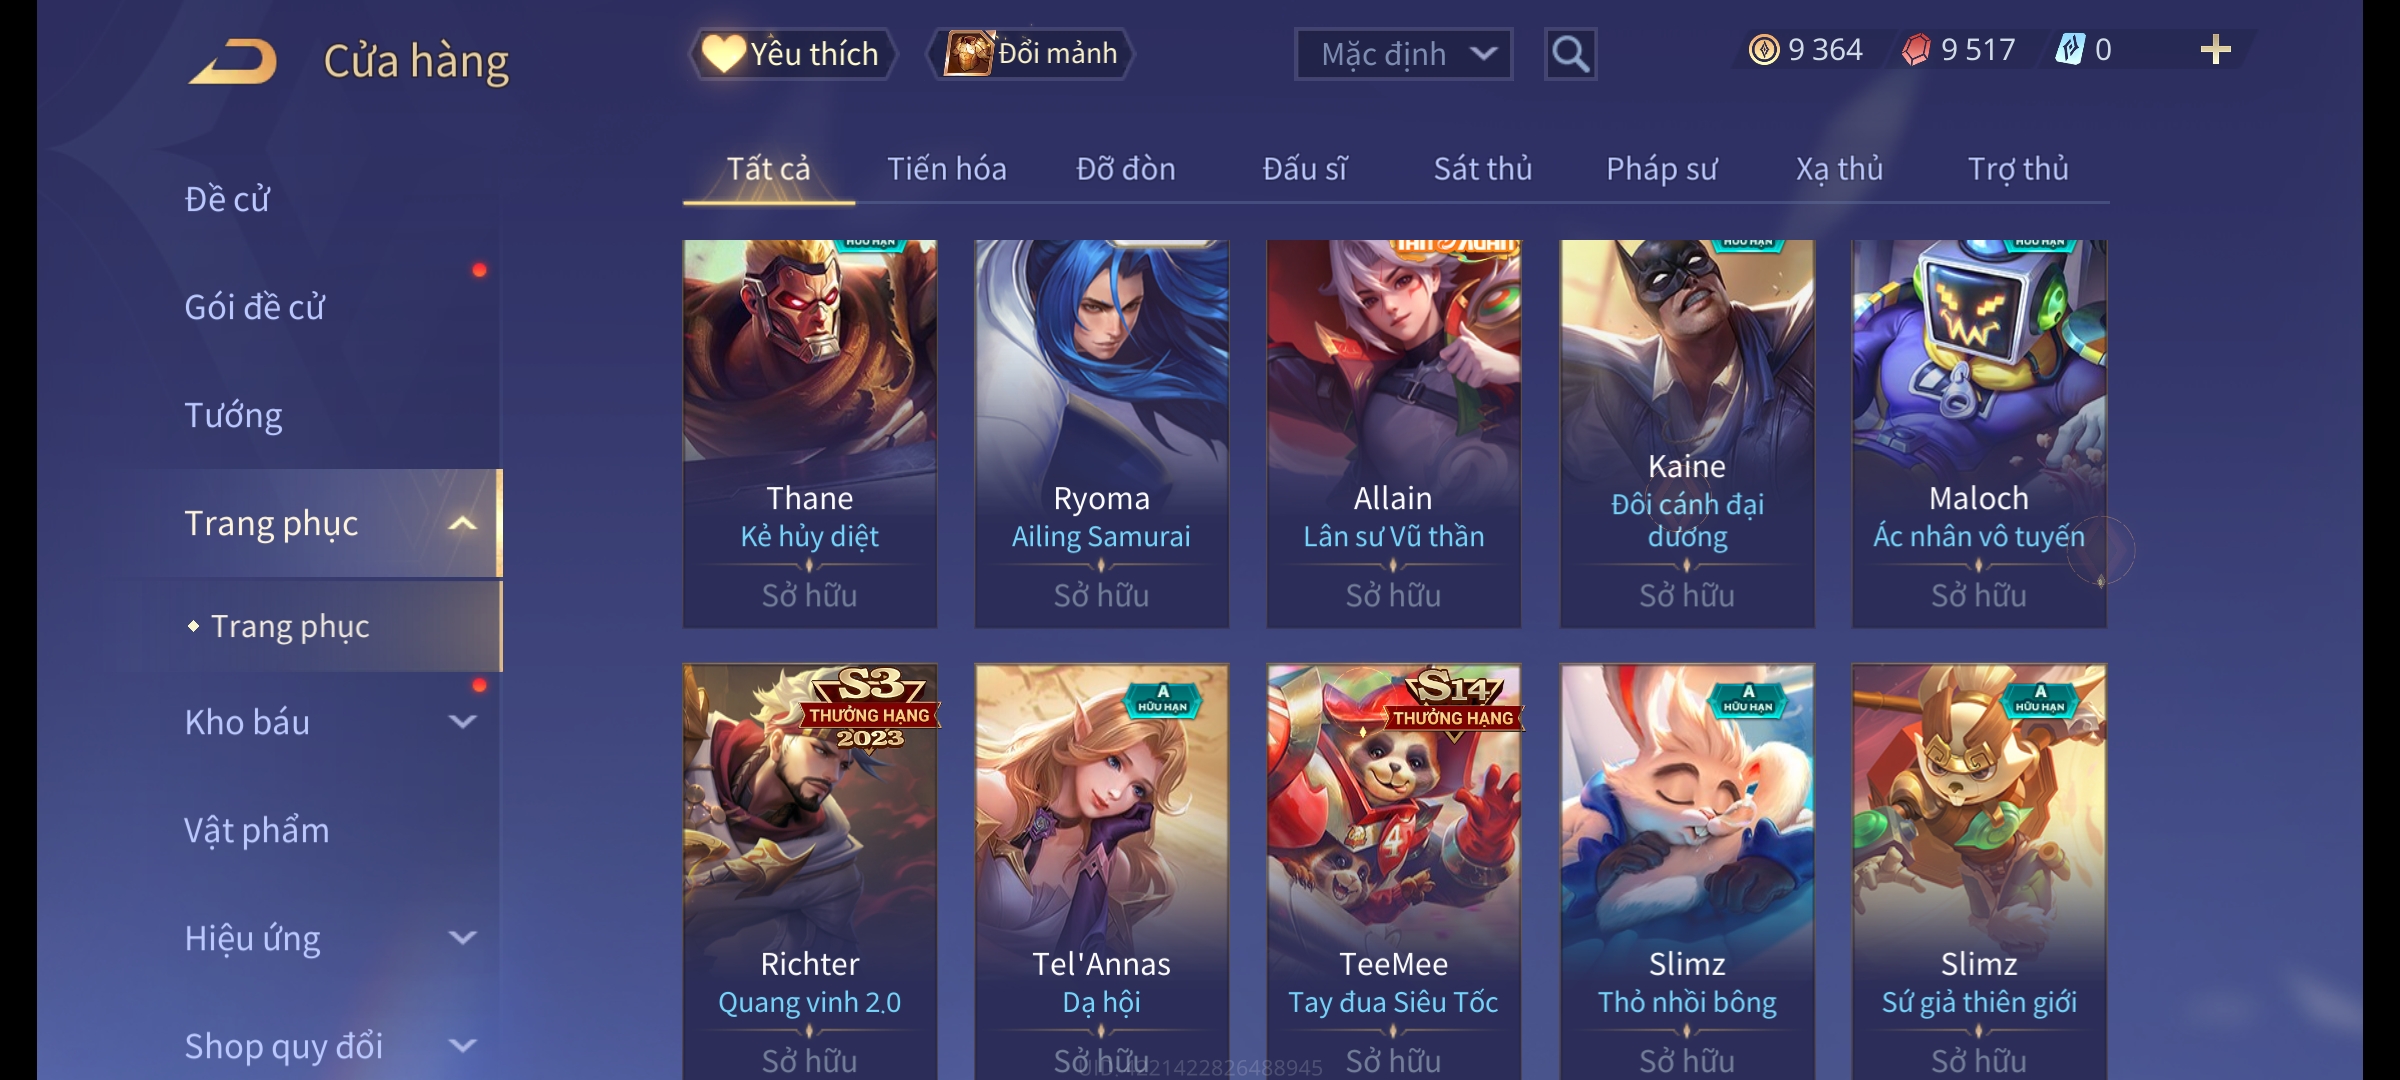Switch to the Sát thủ tab
The width and height of the screenshot is (2400, 1080).
[1483, 169]
